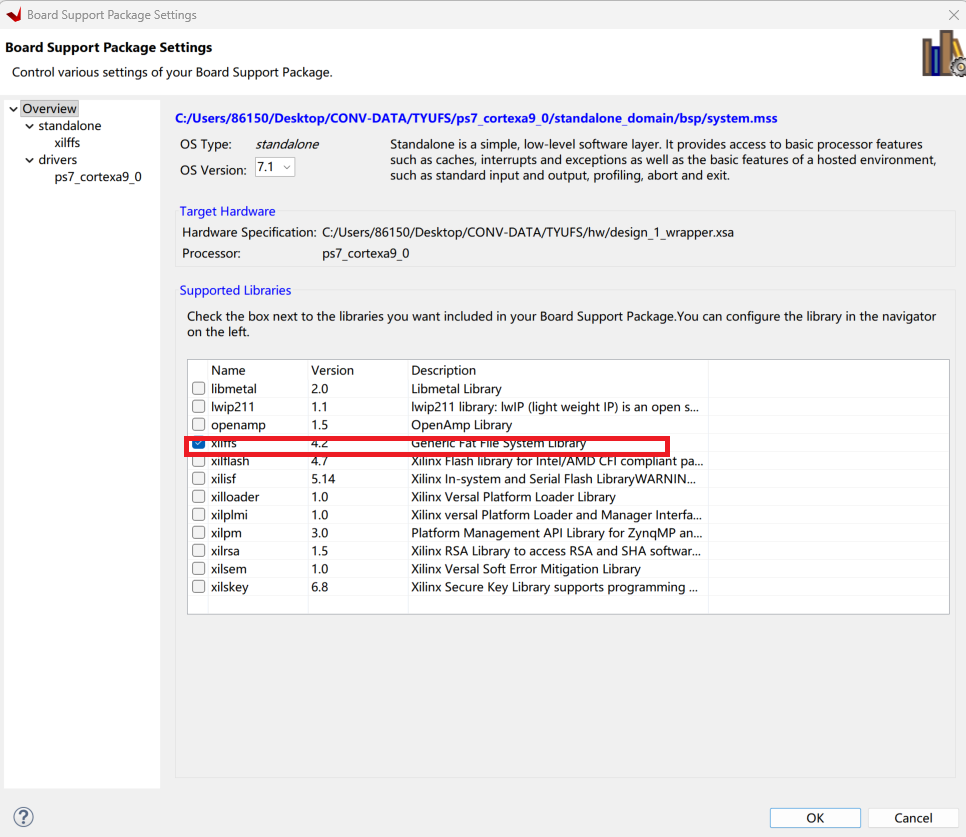This screenshot has width=966, height=837.
Task: Click the OpenAmp Library description
Action: (x=461, y=425)
